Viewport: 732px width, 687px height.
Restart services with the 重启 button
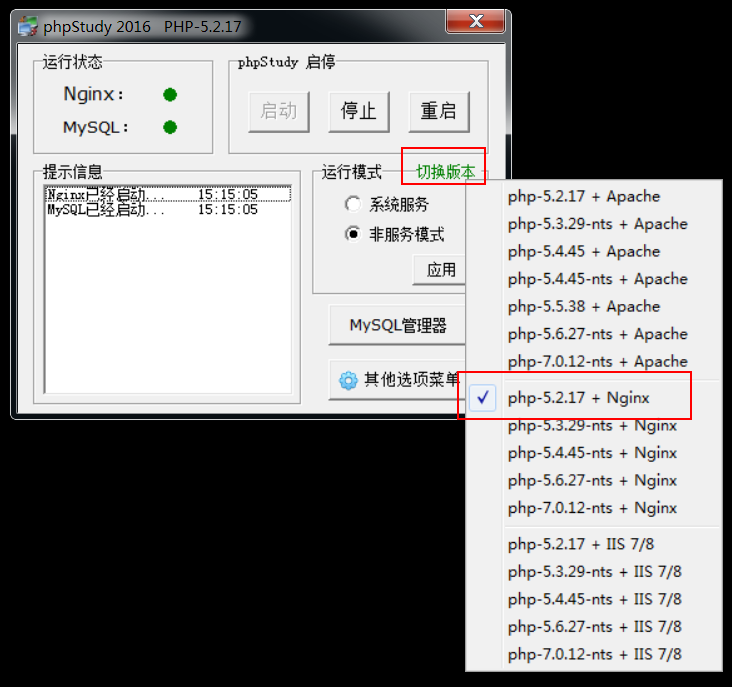tap(439, 112)
